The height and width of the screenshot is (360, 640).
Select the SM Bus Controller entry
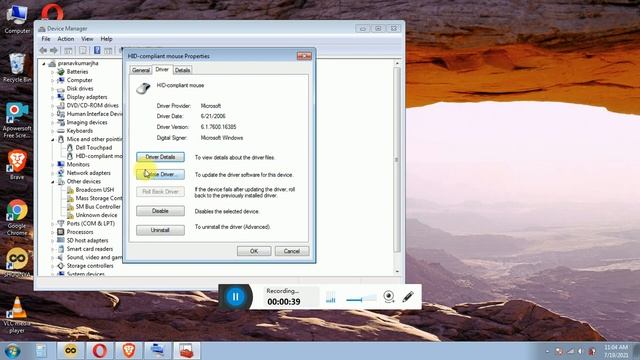tap(98, 207)
